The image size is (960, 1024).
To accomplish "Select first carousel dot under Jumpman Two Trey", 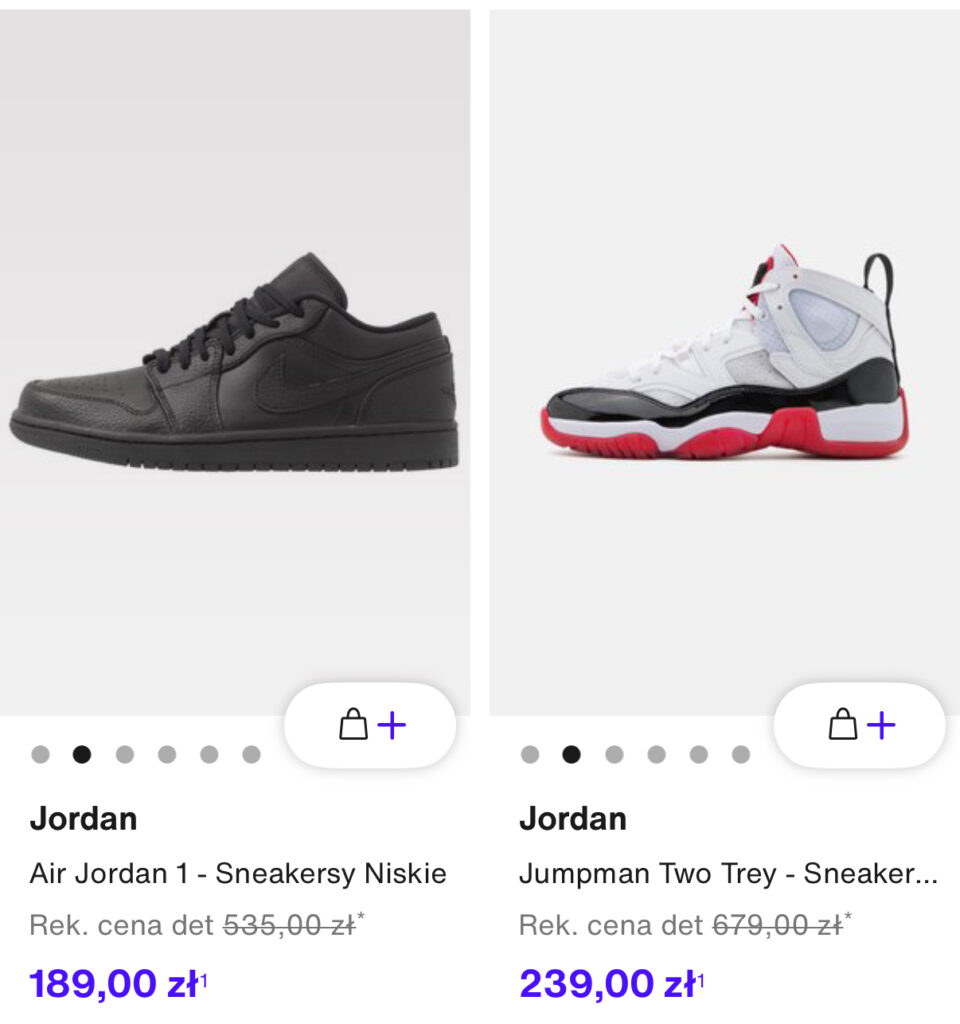I will coord(530,754).
